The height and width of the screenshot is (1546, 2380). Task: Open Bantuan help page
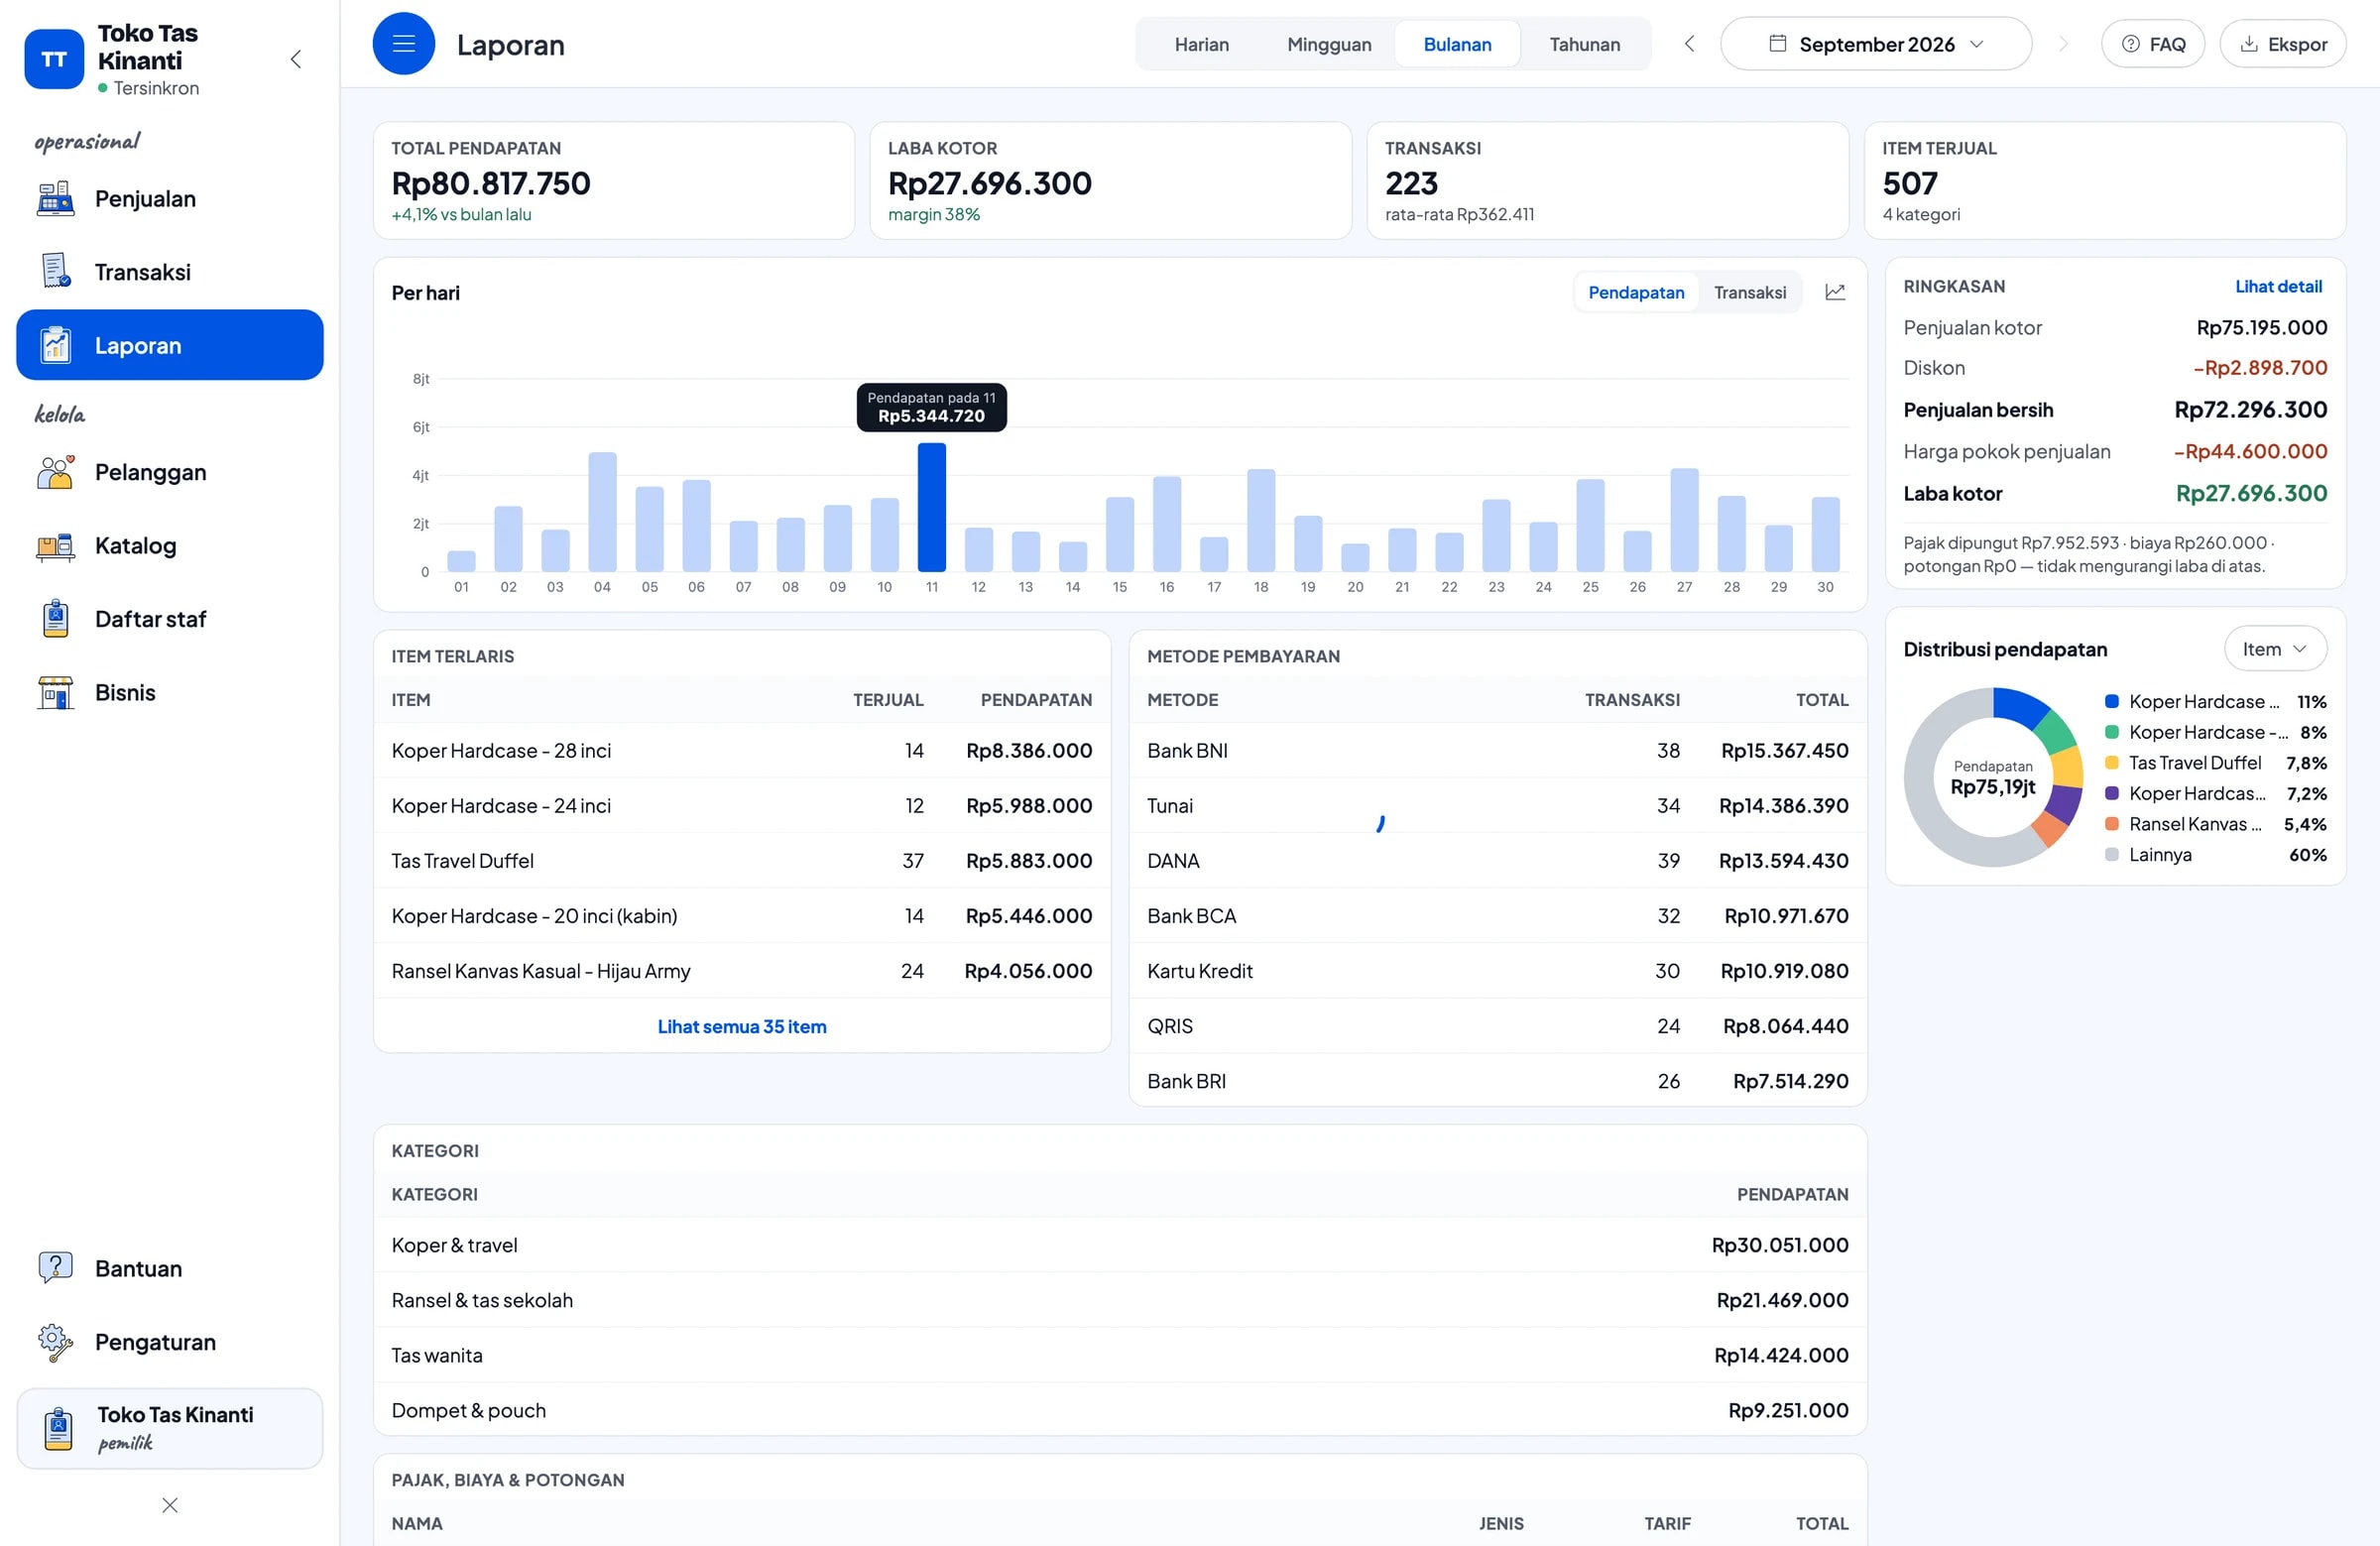click(x=169, y=1269)
